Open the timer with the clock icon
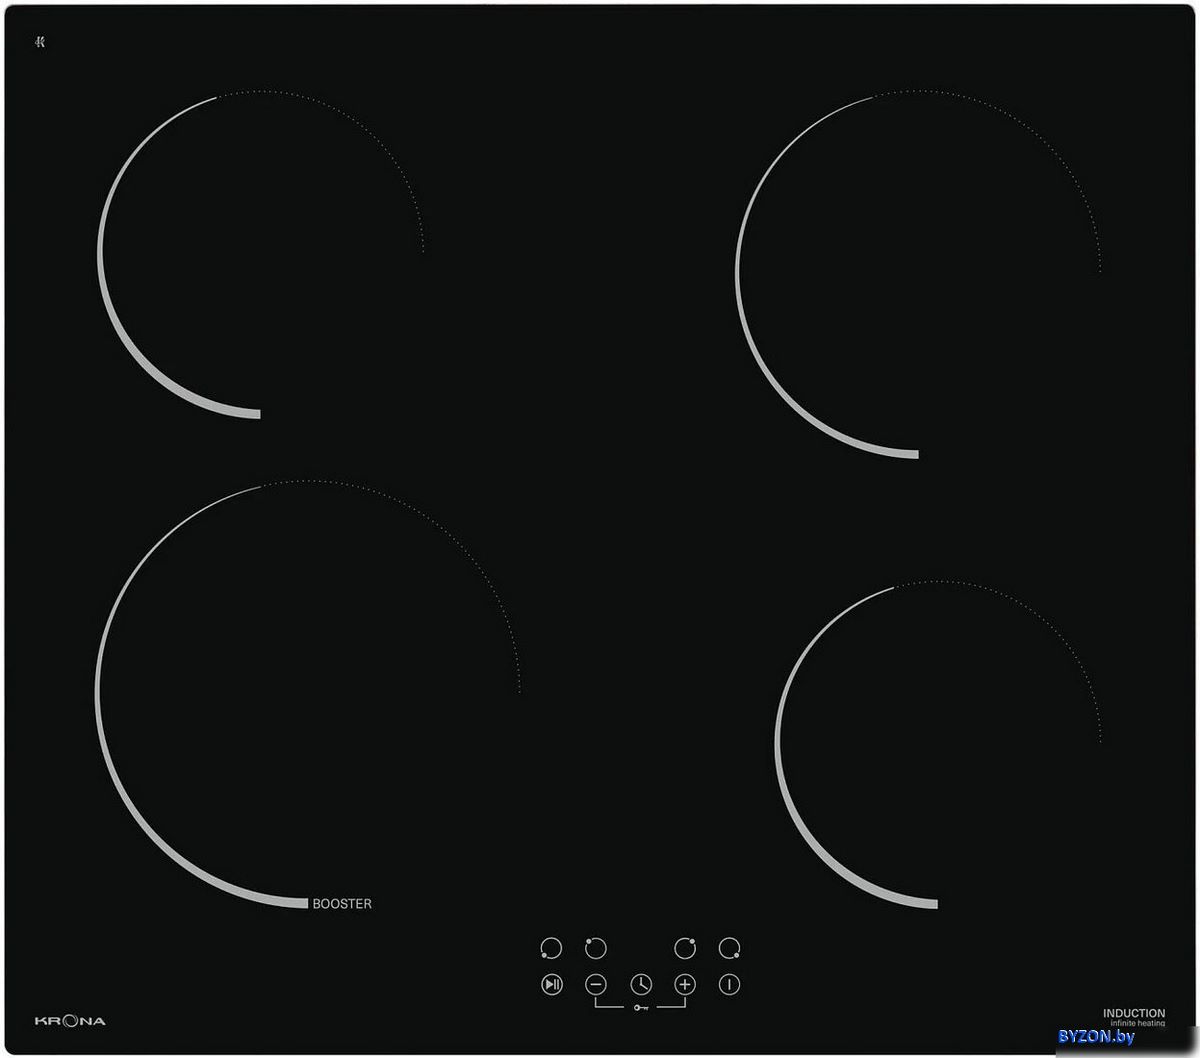Viewport: 1200px width, 1058px height. click(641, 985)
